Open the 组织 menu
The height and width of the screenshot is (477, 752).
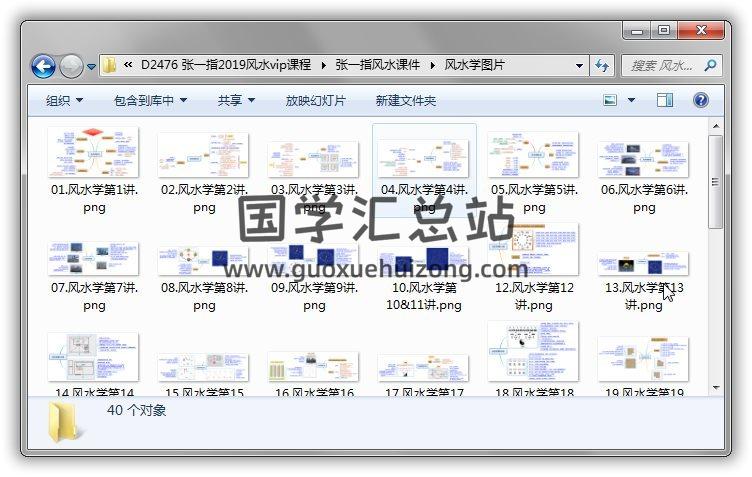click(64, 100)
